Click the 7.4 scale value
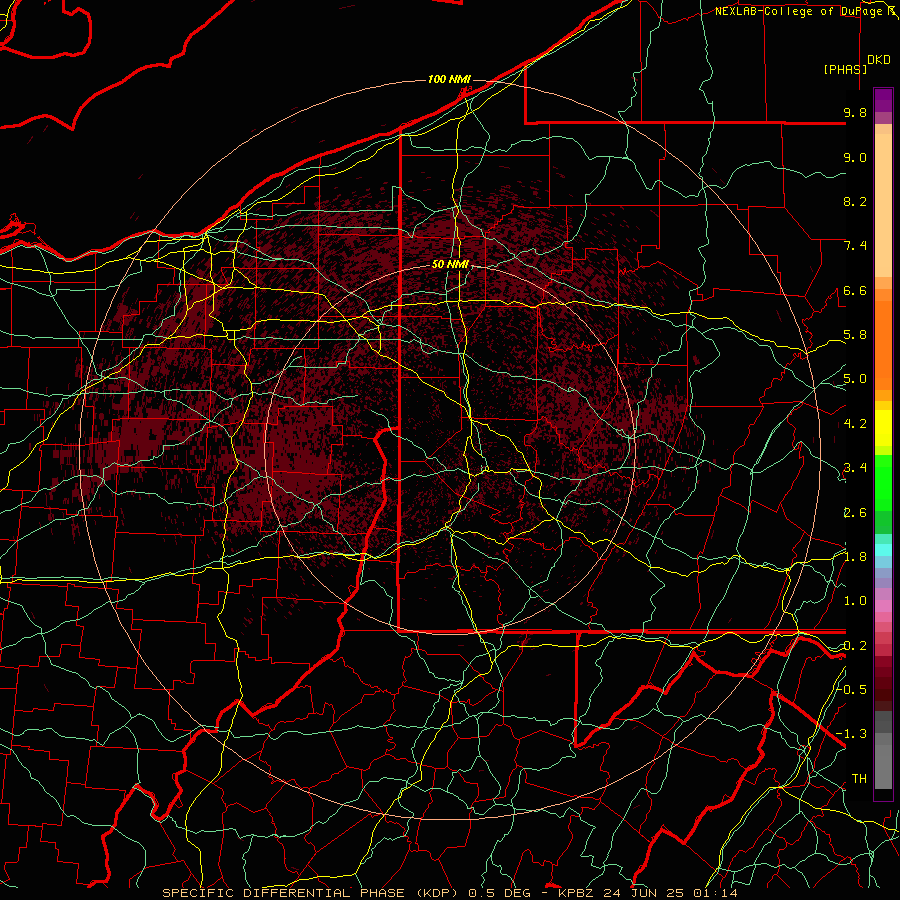This screenshot has height=900, width=900. [x=855, y=246]
